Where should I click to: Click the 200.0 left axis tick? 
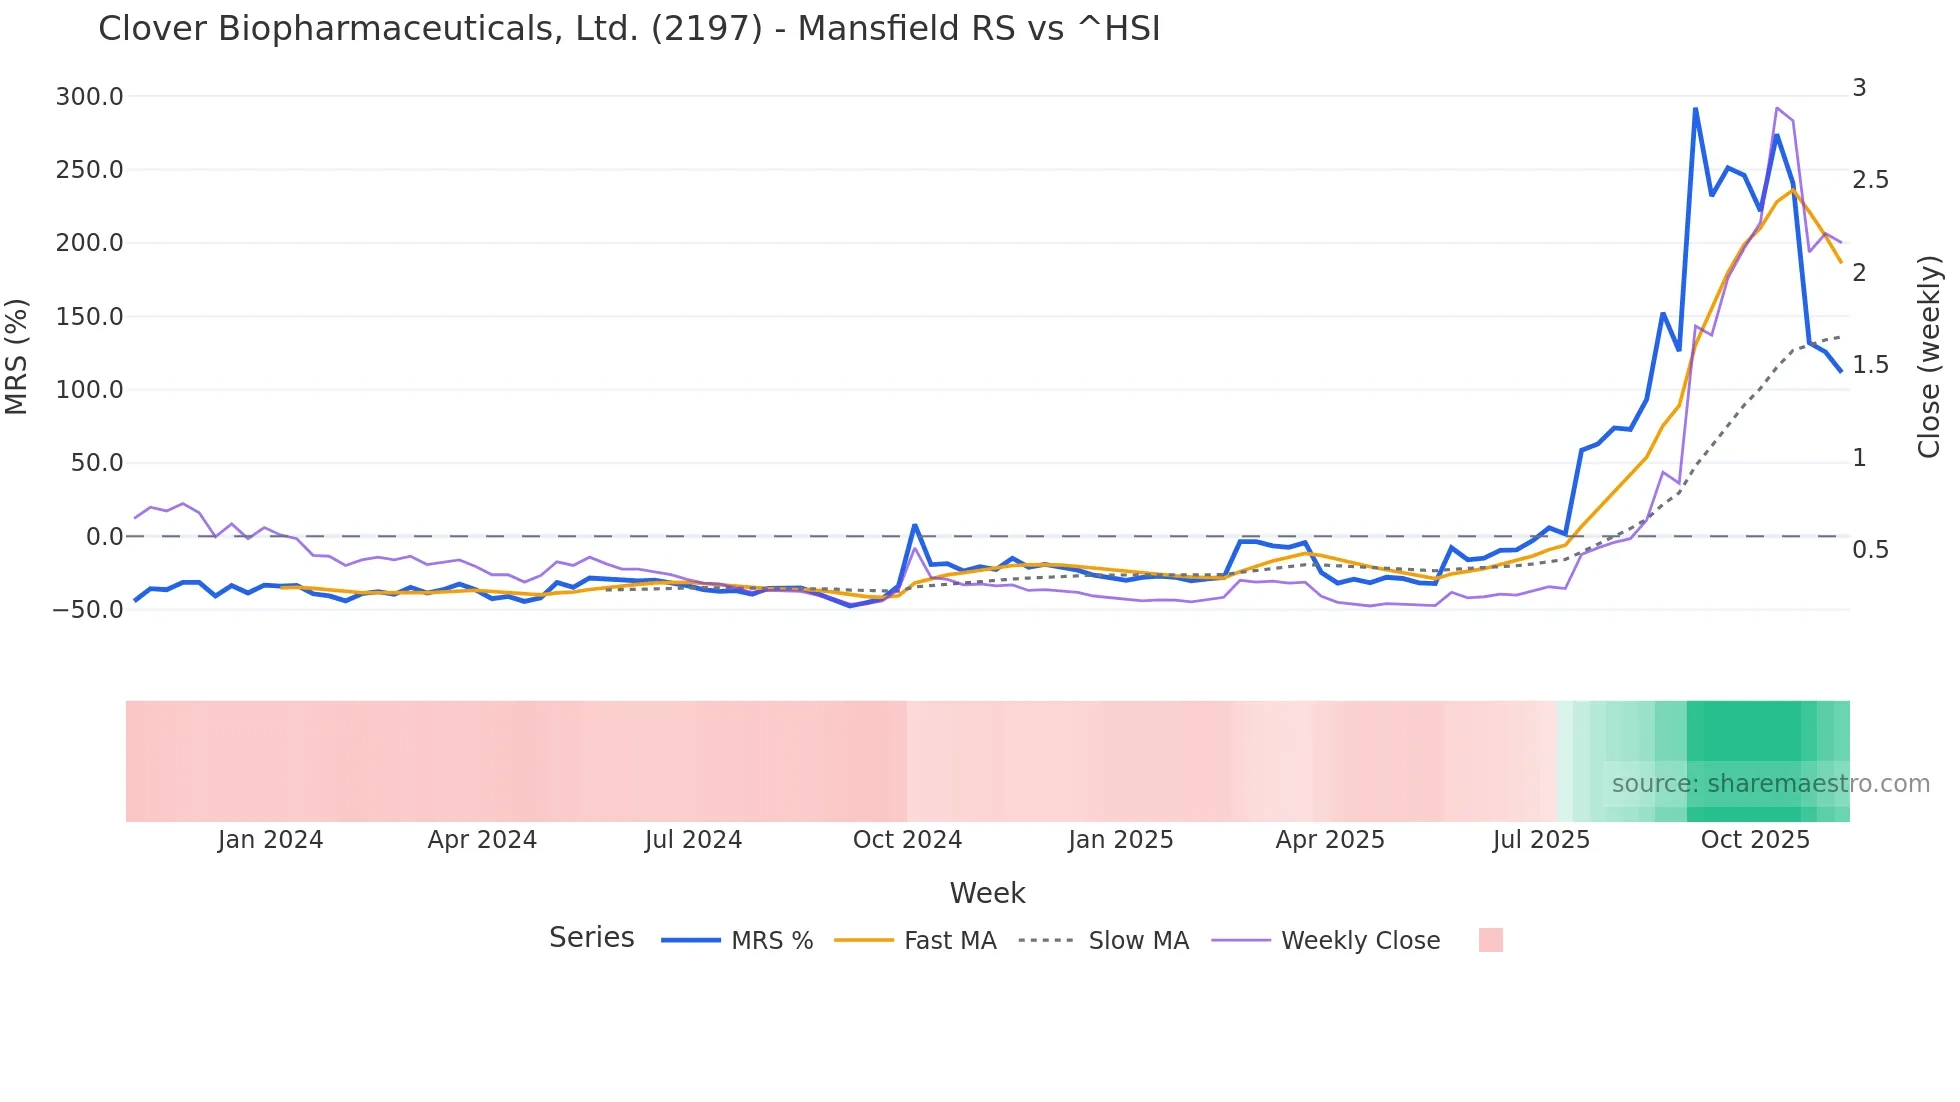89,243
